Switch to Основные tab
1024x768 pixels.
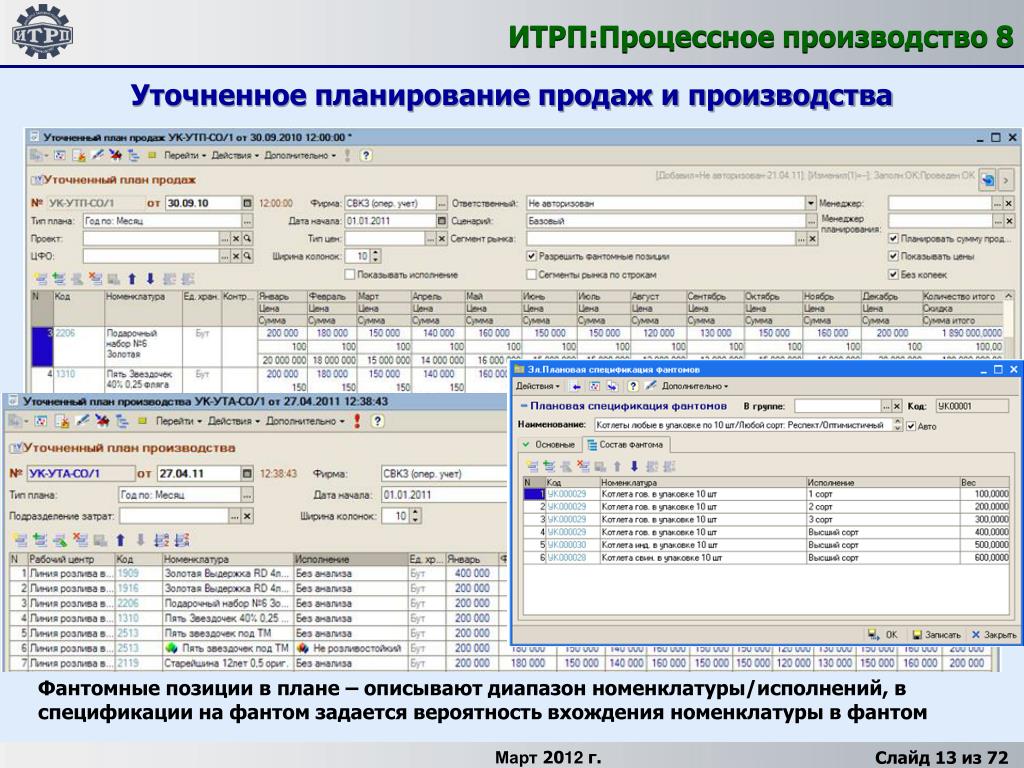[x=549, y=444]
